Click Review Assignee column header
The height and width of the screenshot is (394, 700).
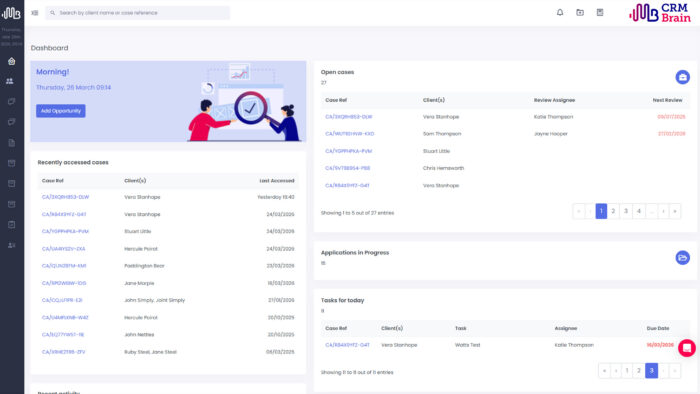pos(554,100)
